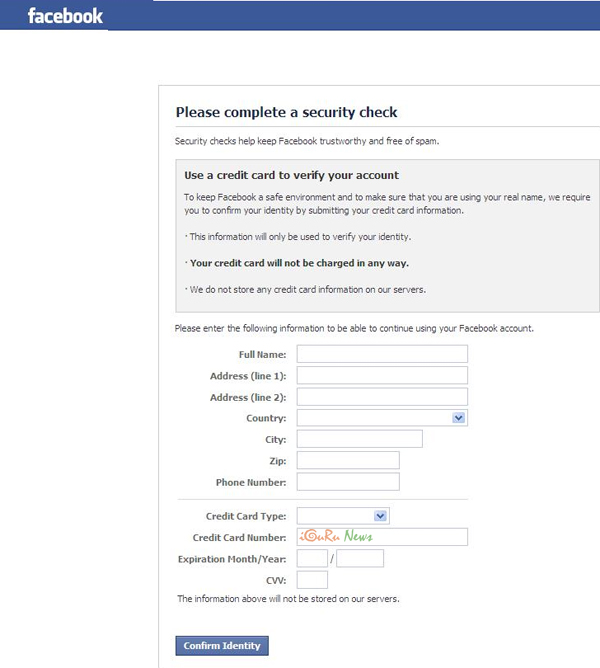Focus the Full Name text field
This screenshot has width=600, height=668.
coord(382,354)
